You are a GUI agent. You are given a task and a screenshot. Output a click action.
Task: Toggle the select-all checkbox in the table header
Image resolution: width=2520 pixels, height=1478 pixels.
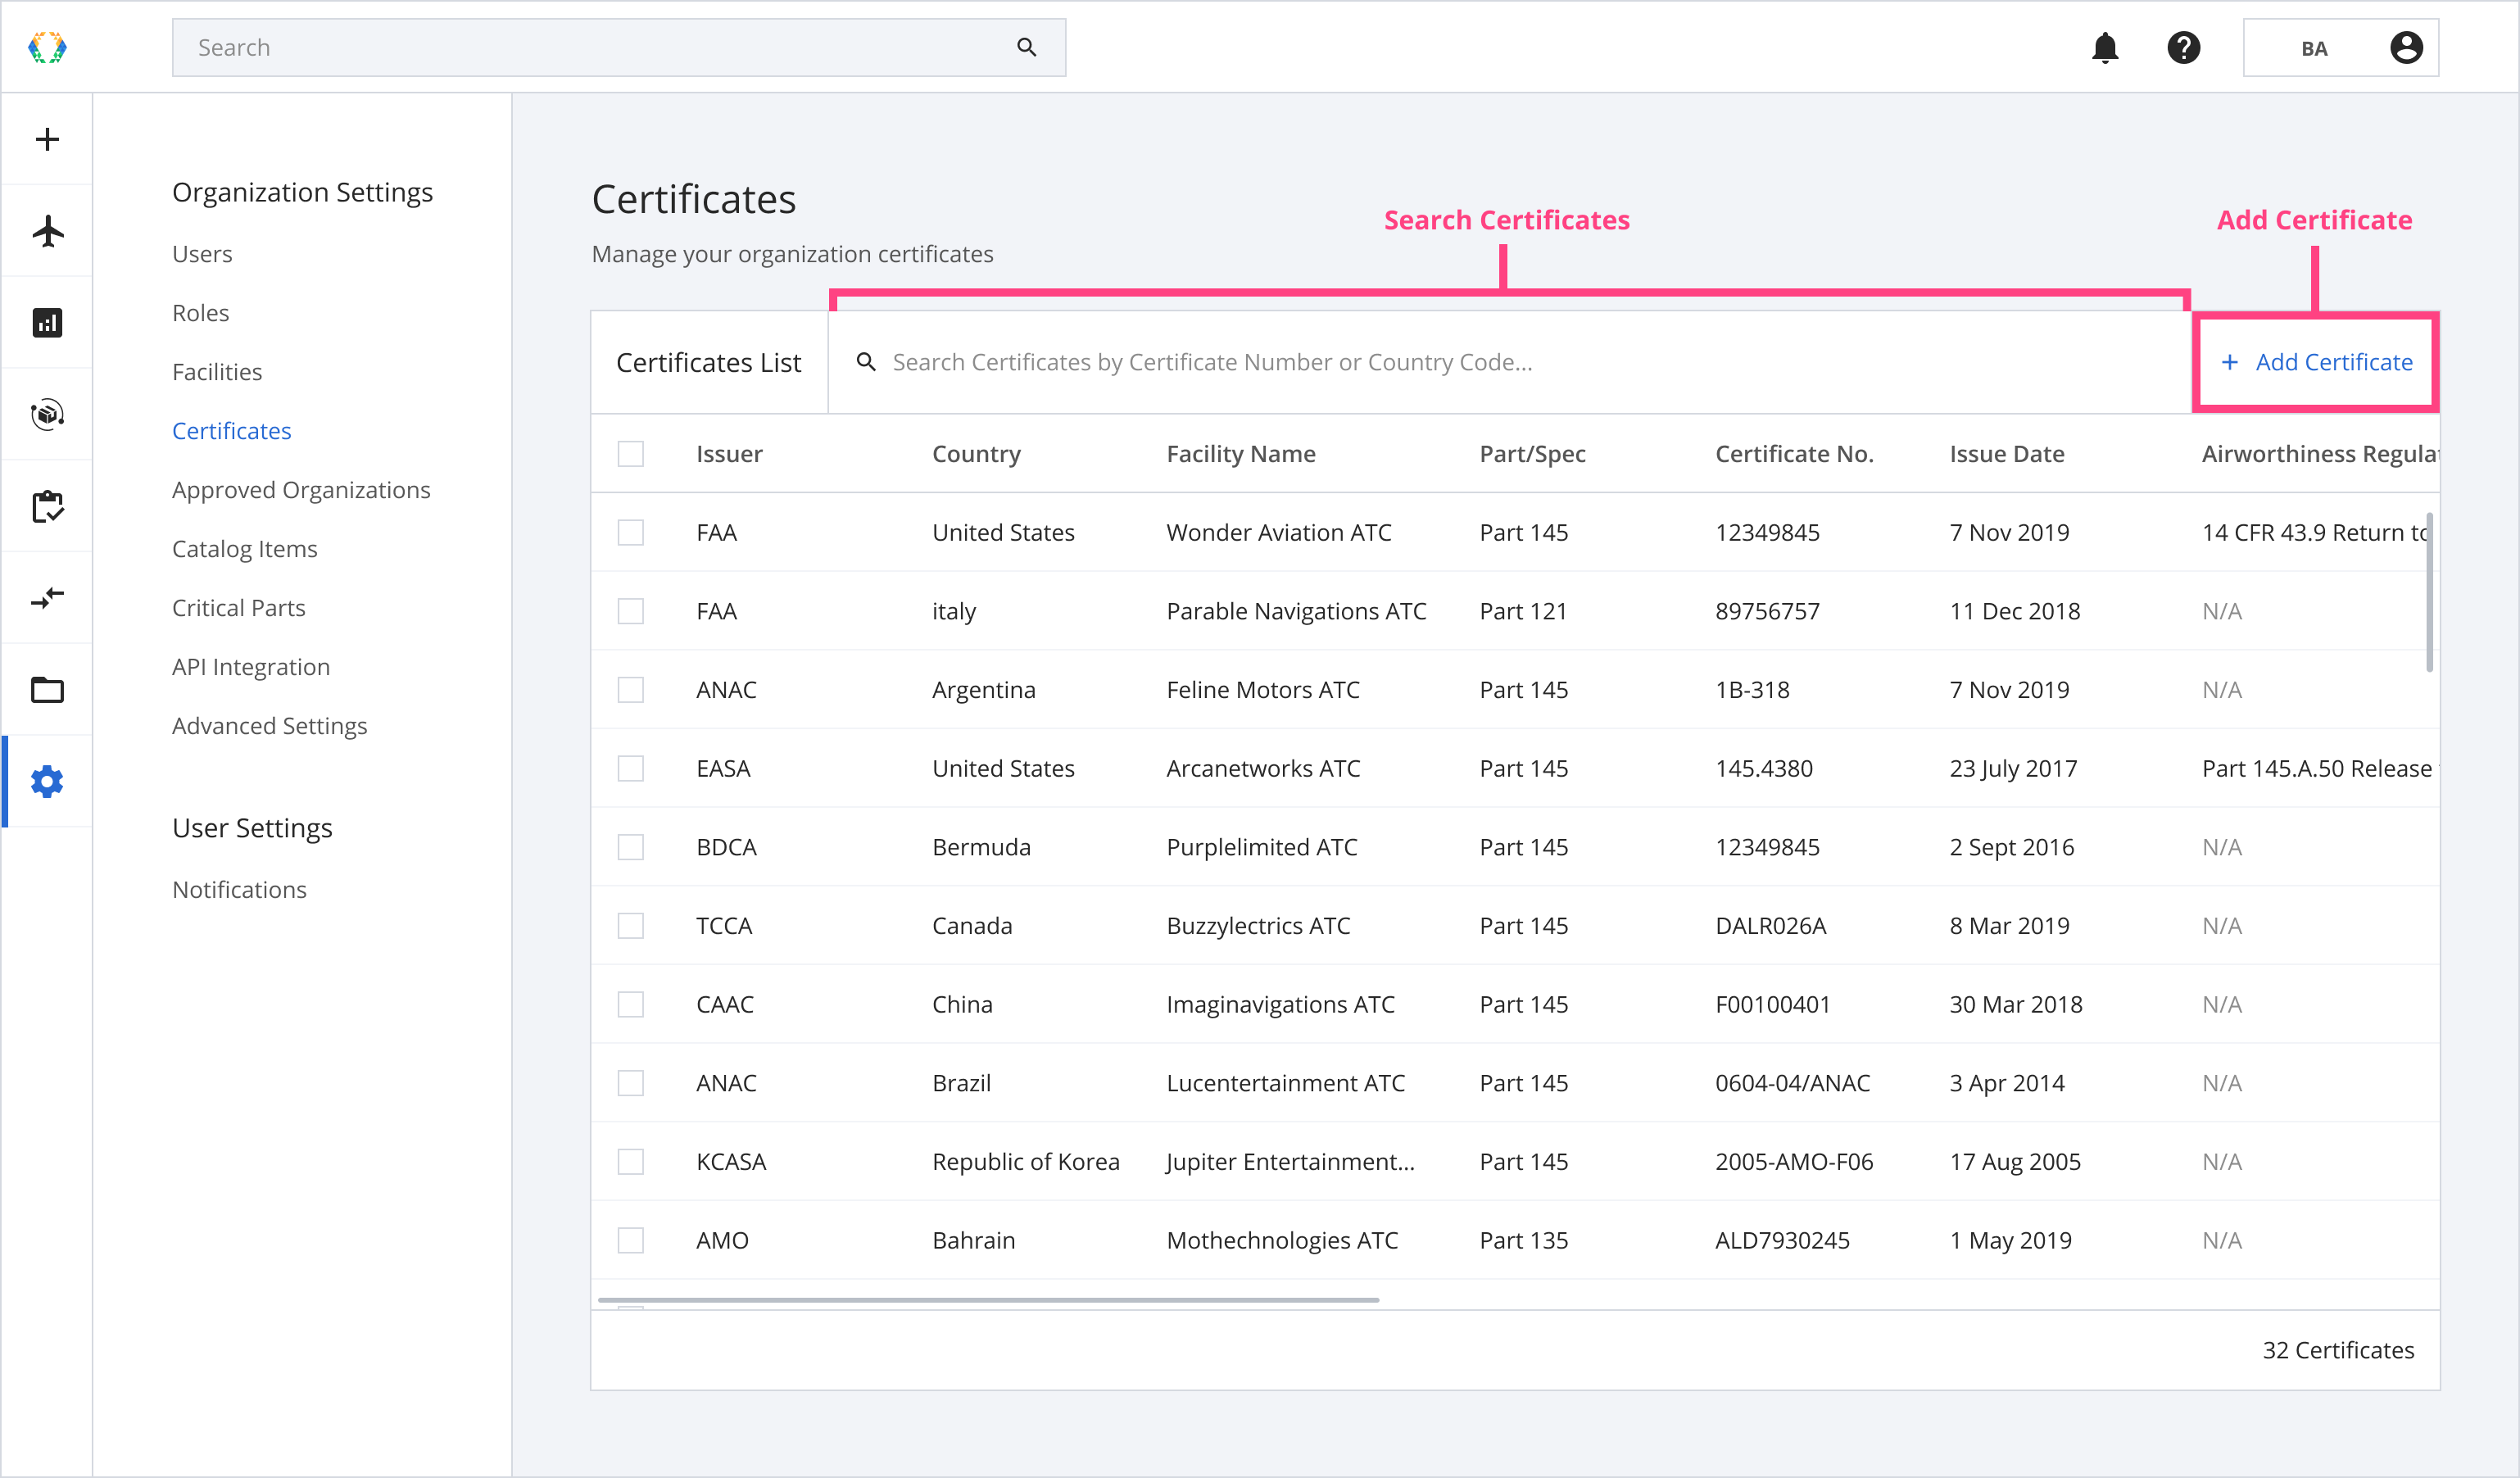pos(631,454)
